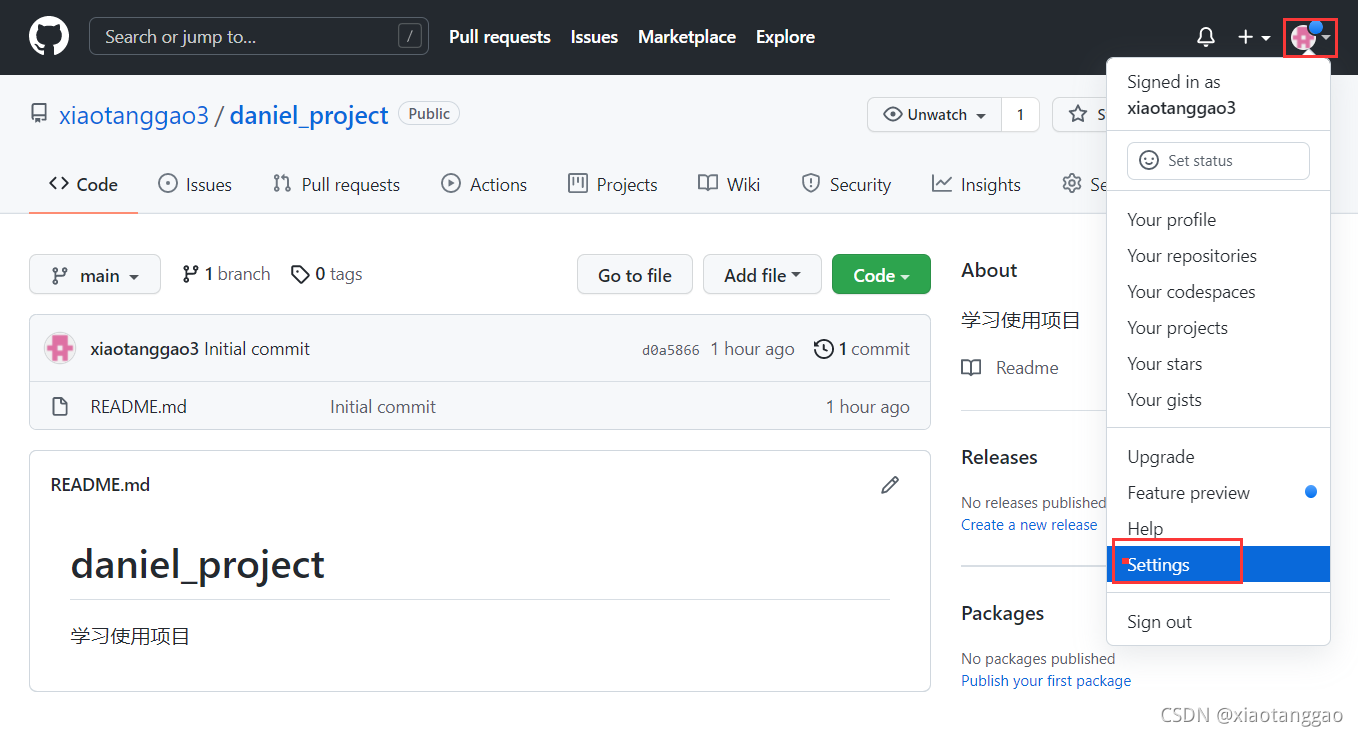The width and height of the screenshot is (1358, 736).
Task: Click the user avatar menu
Action: pos(1310,38)
